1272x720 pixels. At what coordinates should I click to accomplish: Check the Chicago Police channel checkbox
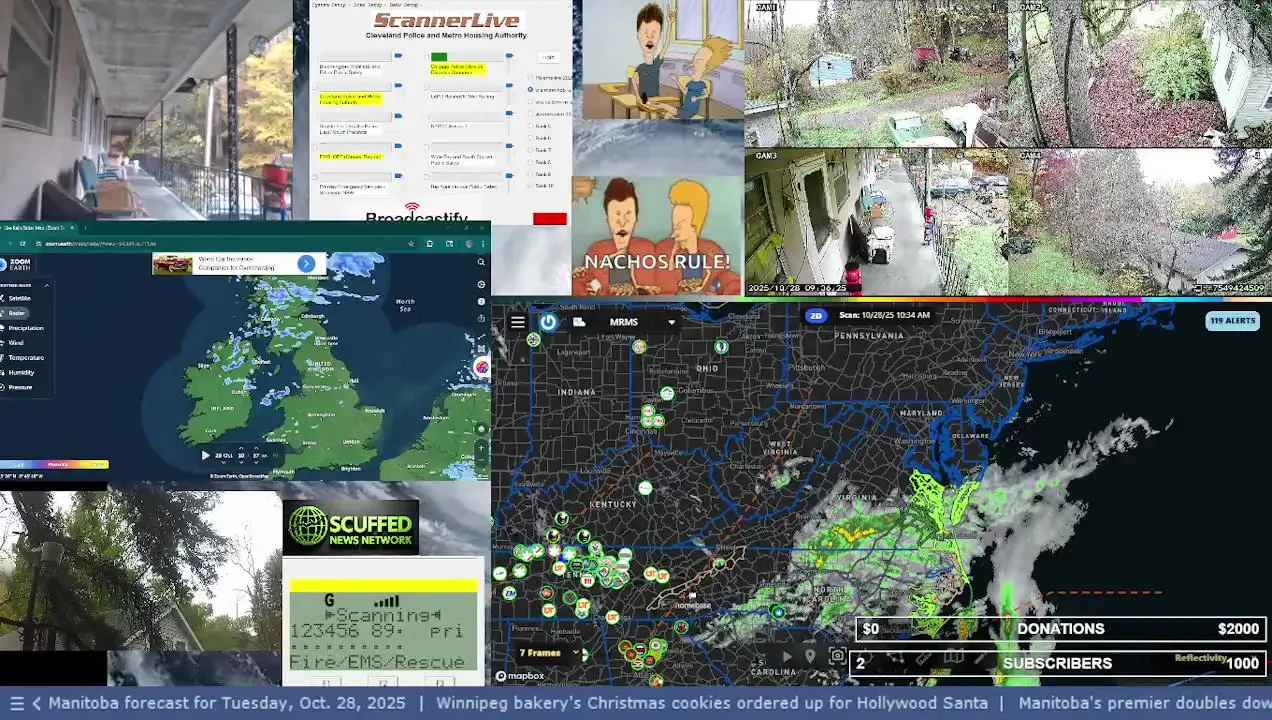pyautogui.click(x=426, y=57)
